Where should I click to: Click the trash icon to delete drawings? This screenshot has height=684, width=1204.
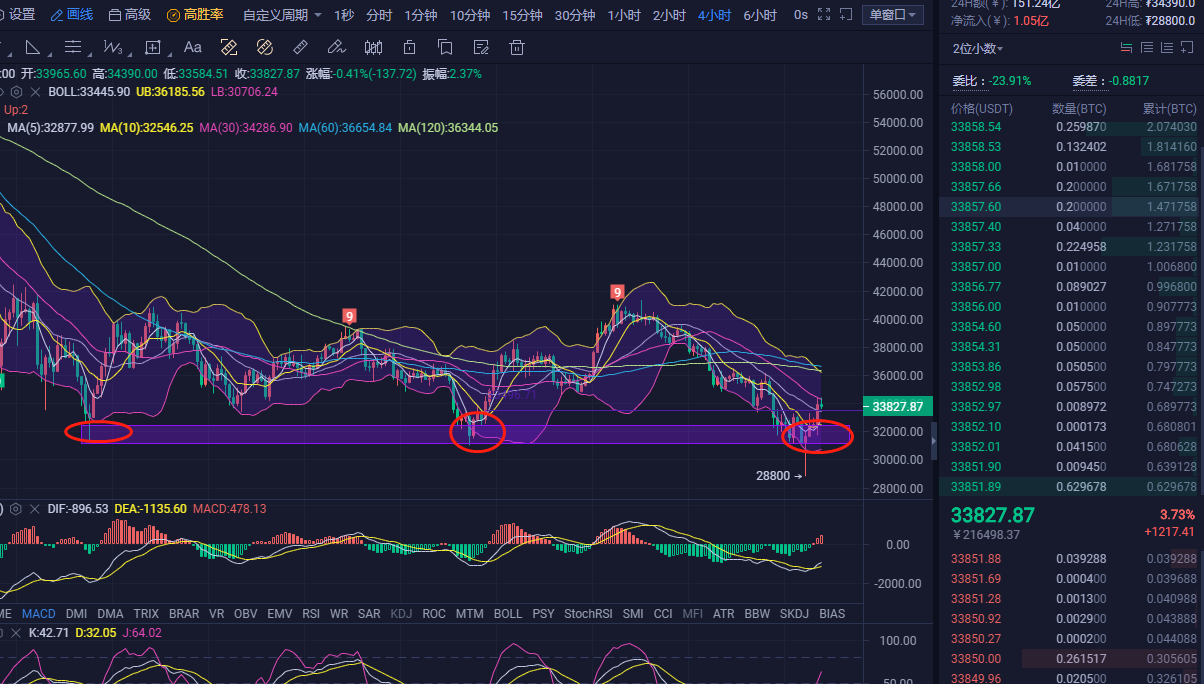pyautogui.click(x=517, y=47)
